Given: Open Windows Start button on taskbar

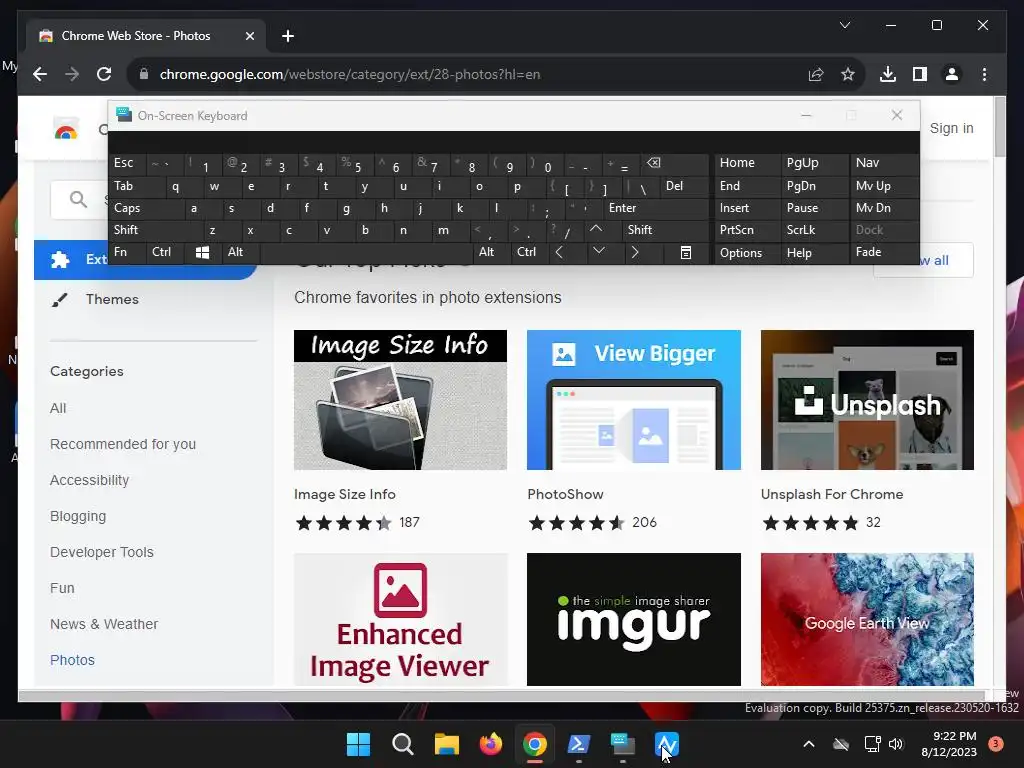Looking at the screenshot, I should click(358, 744).
